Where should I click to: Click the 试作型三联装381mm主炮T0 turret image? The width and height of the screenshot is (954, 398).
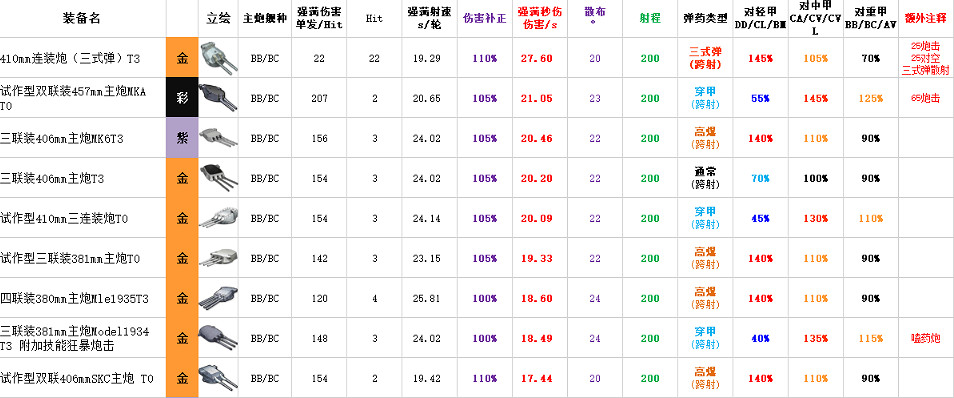(217, 258)
